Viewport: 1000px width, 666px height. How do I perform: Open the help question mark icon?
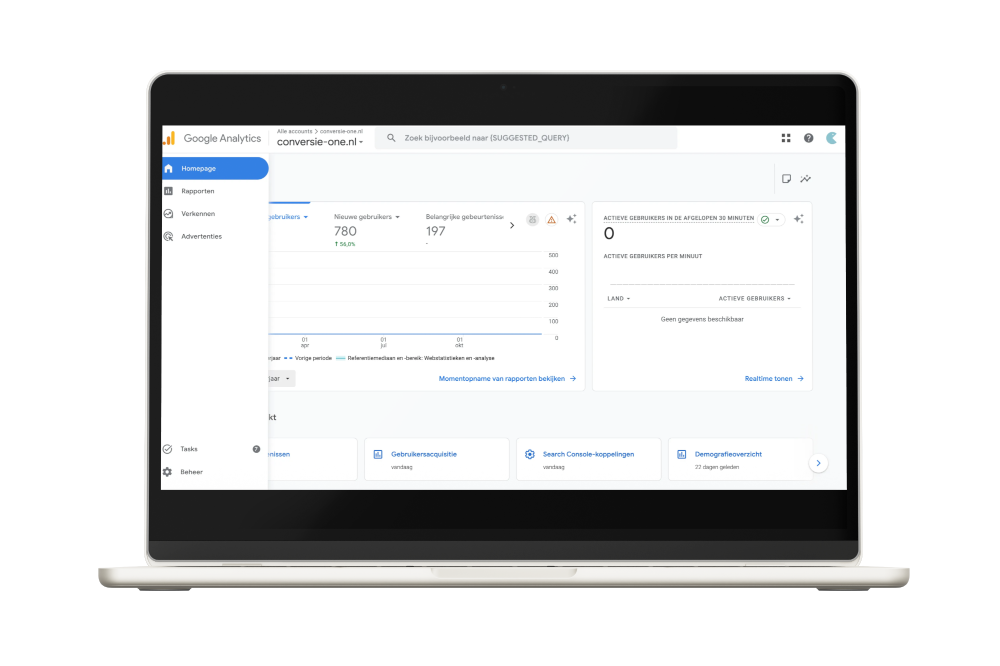(808, 138)
